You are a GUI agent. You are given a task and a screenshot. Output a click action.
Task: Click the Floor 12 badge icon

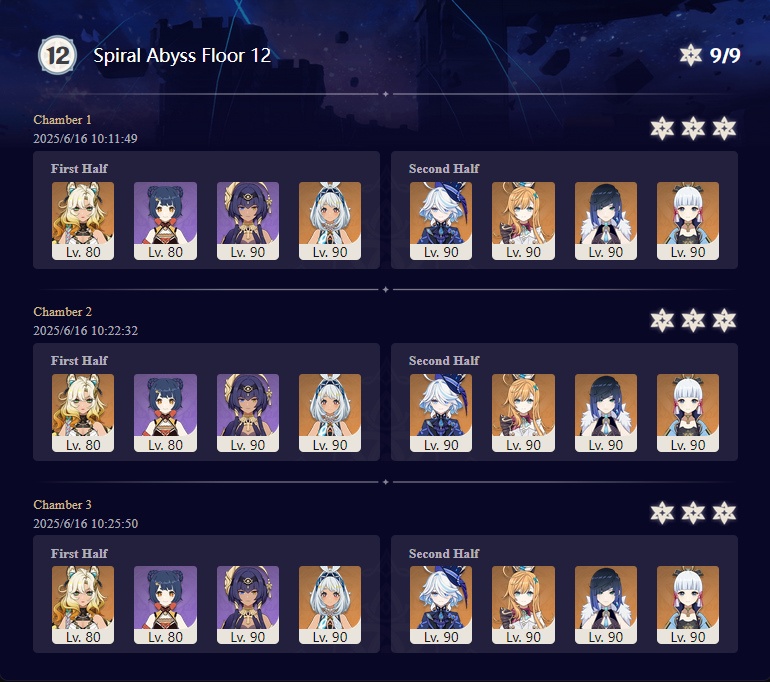57,55
